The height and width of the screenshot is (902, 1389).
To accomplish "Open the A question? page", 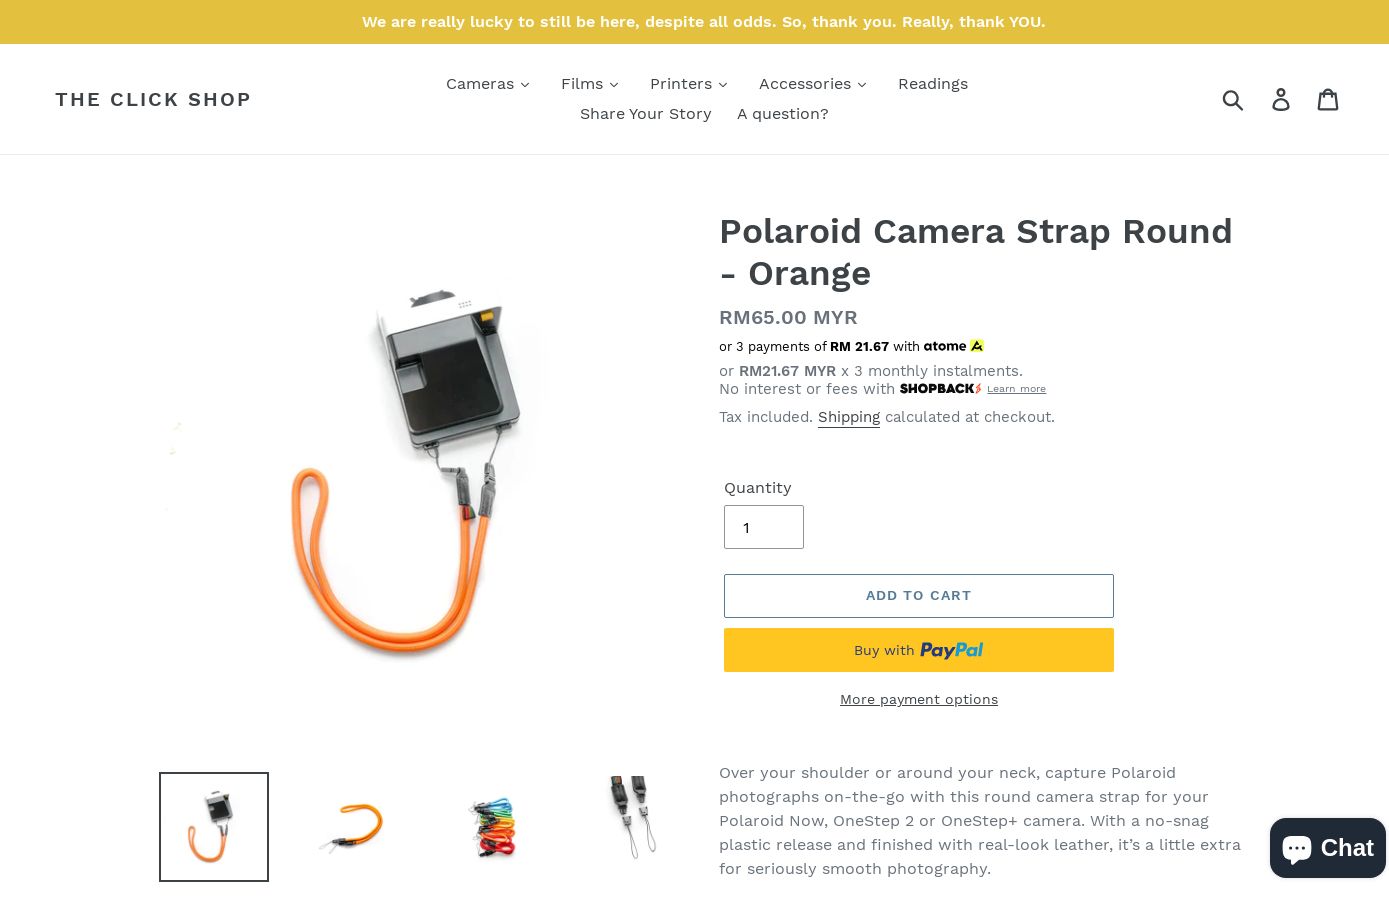I will coord(783,114).
